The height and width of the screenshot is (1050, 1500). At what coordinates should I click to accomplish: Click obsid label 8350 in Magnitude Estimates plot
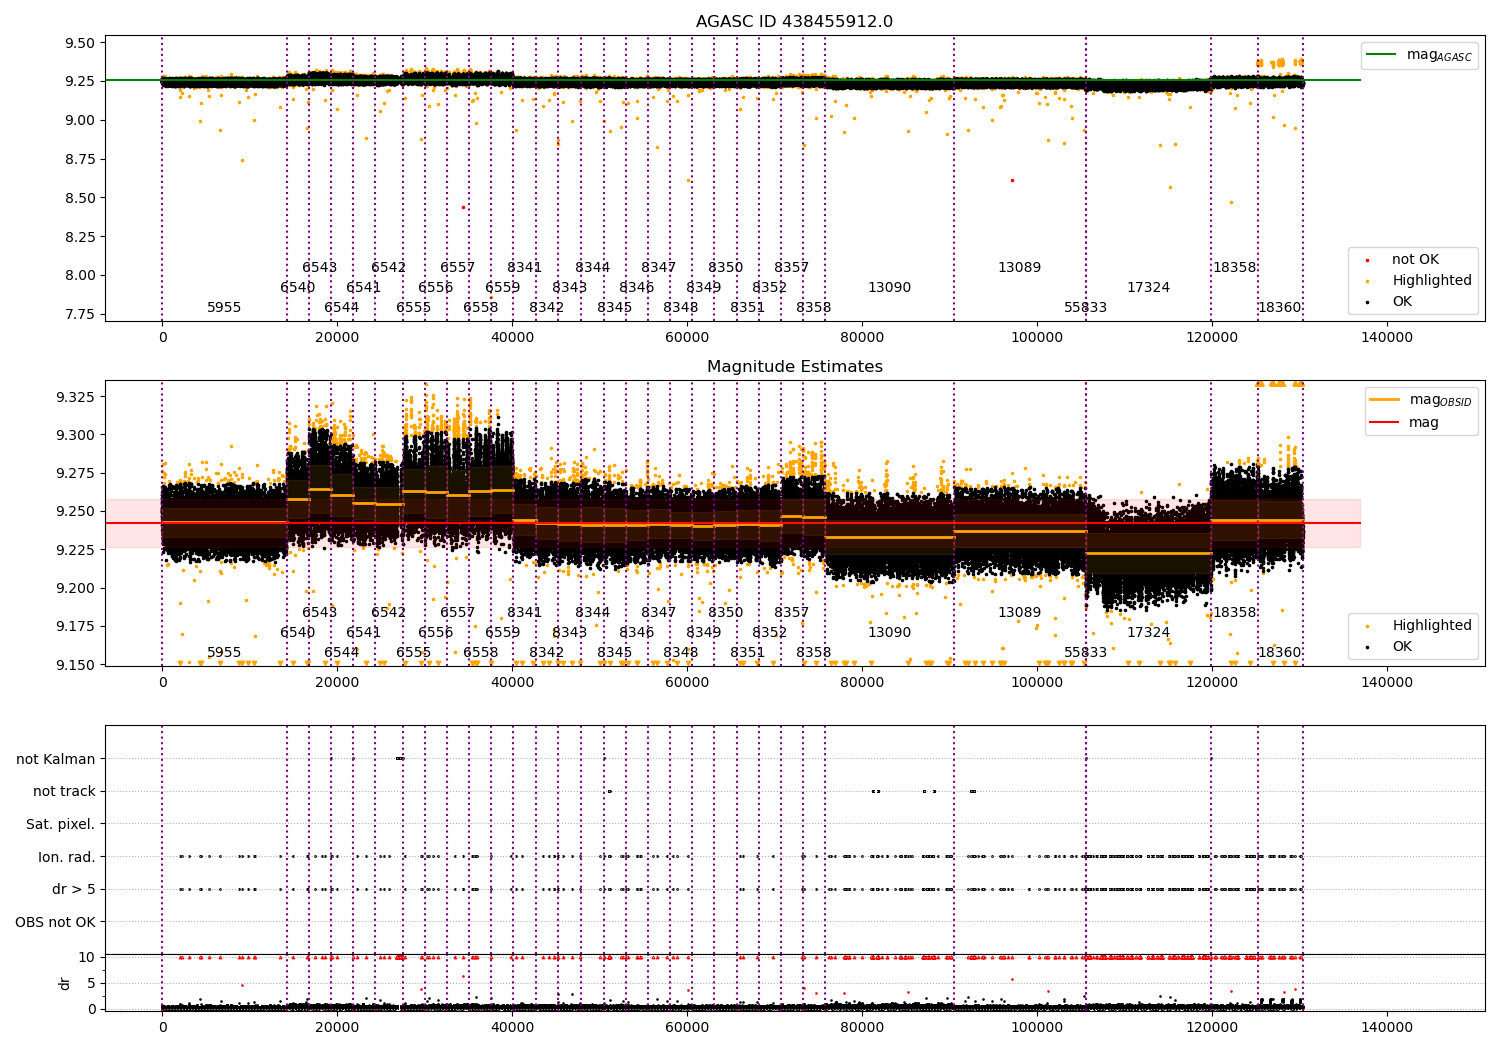click(726, 613)
